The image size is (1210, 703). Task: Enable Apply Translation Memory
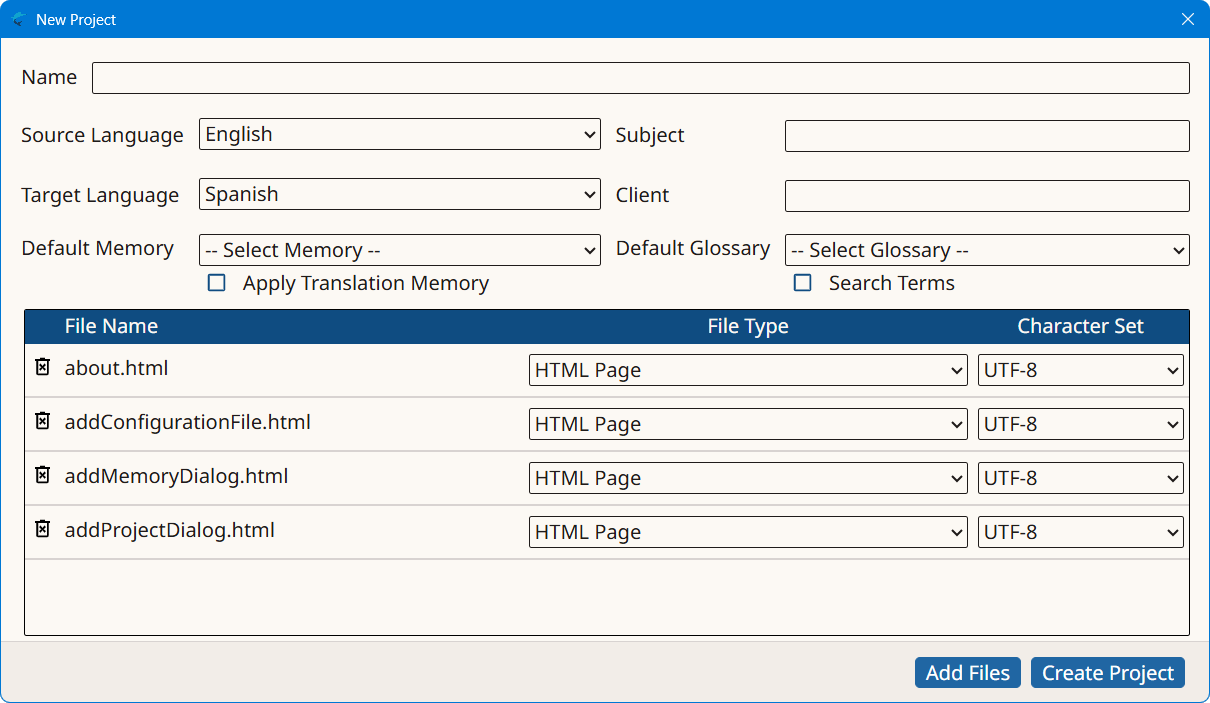click(216, 283)
